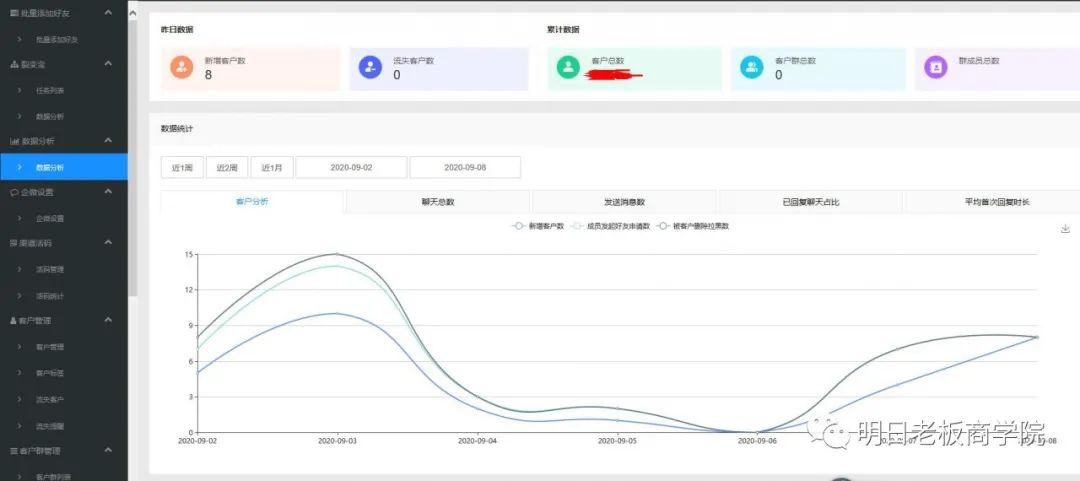
Task: Switch to the 已回复聊天占比 tab
Action: pos(811,202)
